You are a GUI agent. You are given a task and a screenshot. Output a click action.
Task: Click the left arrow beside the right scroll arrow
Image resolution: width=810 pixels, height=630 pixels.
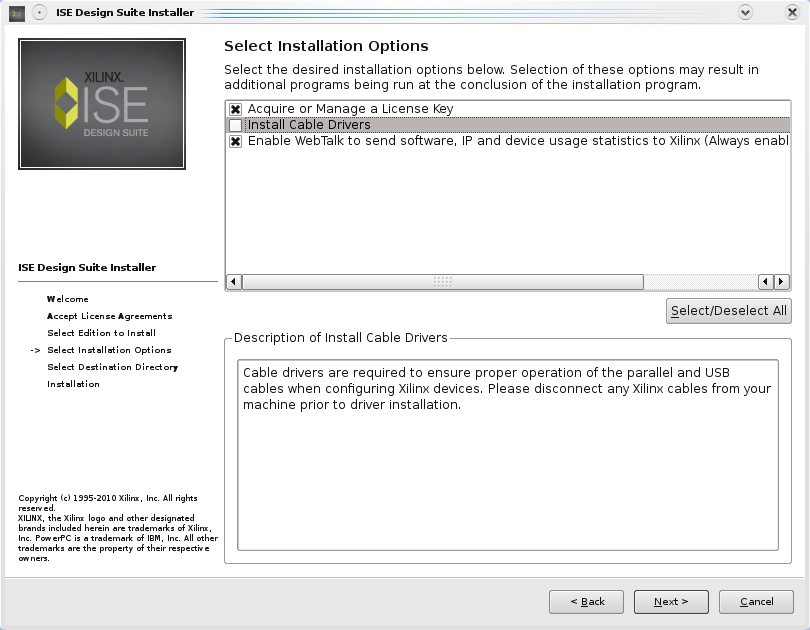(x=766, y=282)
